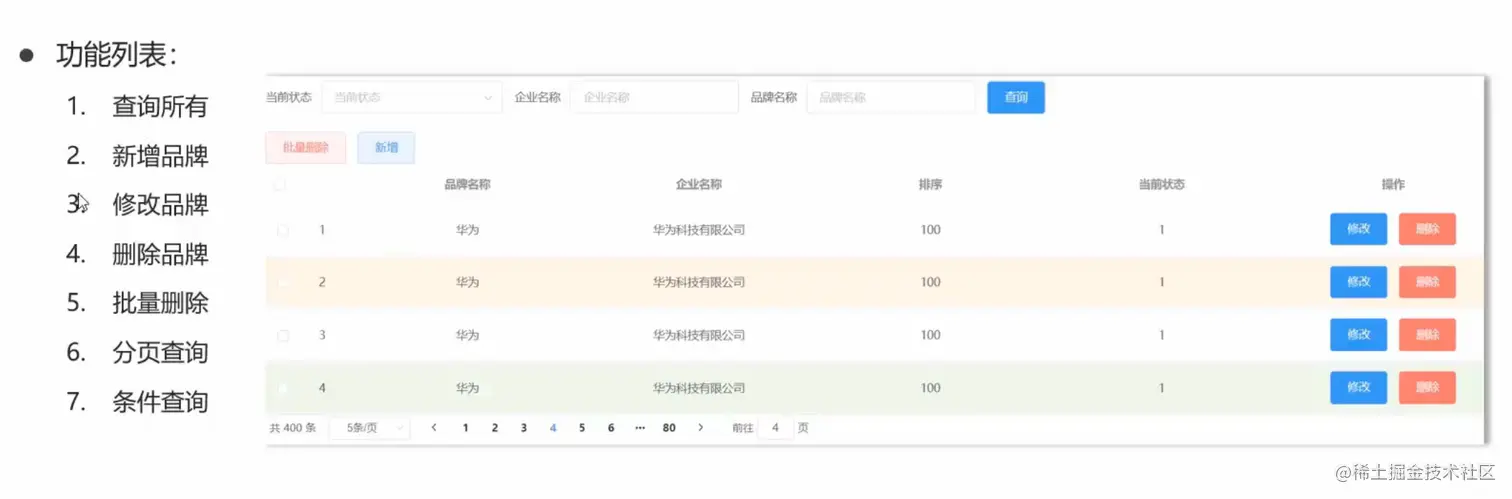Click list item 分页查询

tap(160, 352)
